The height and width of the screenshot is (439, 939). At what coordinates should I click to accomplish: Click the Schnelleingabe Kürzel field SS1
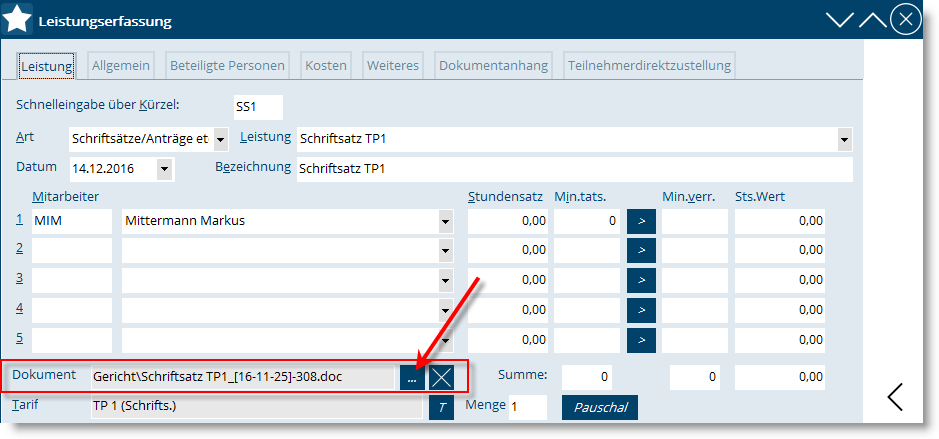click(x=257, y=107)
